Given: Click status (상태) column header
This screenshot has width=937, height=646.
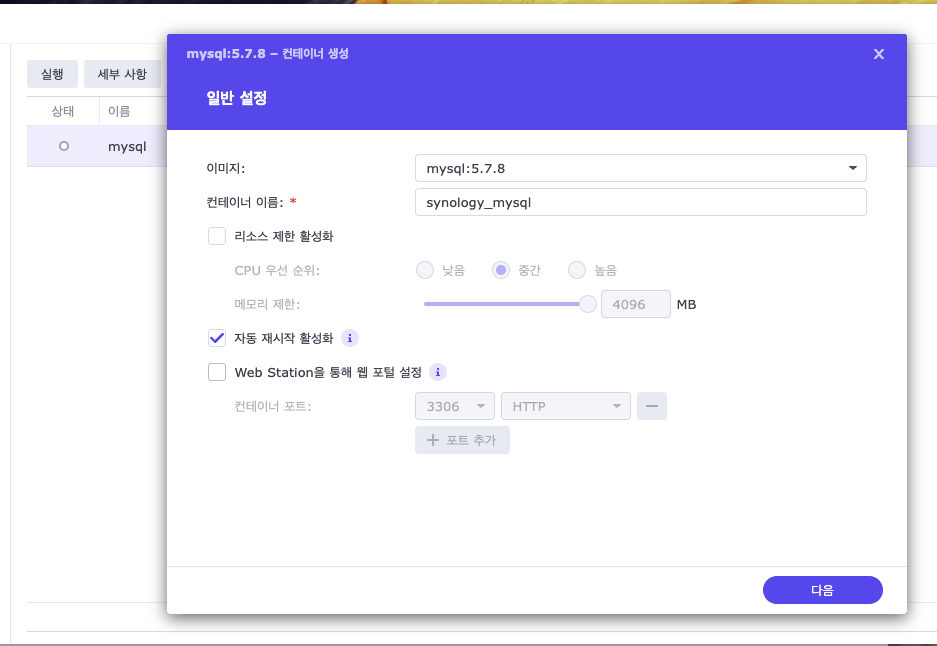Looking at the screenshot, I should click(x=63, y=111).
